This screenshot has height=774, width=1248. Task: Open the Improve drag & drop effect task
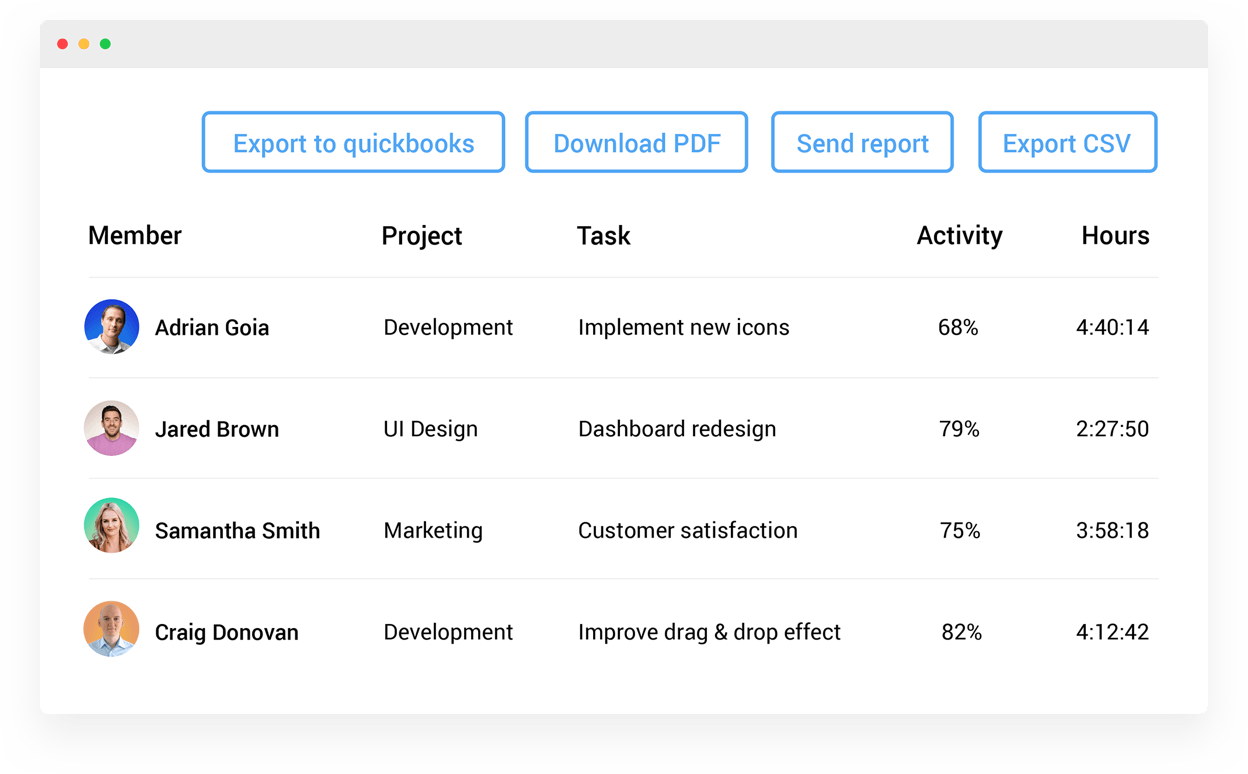click(x=709, y=632)
